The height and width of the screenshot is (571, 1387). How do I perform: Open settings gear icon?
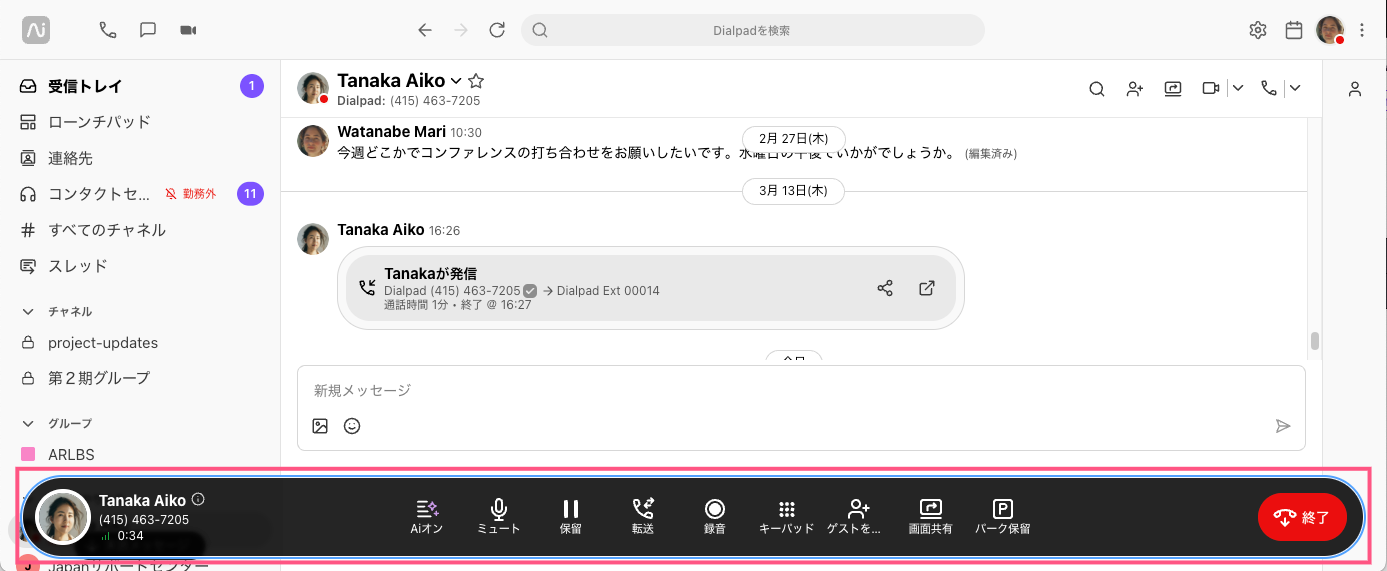tap(1258, 30)
